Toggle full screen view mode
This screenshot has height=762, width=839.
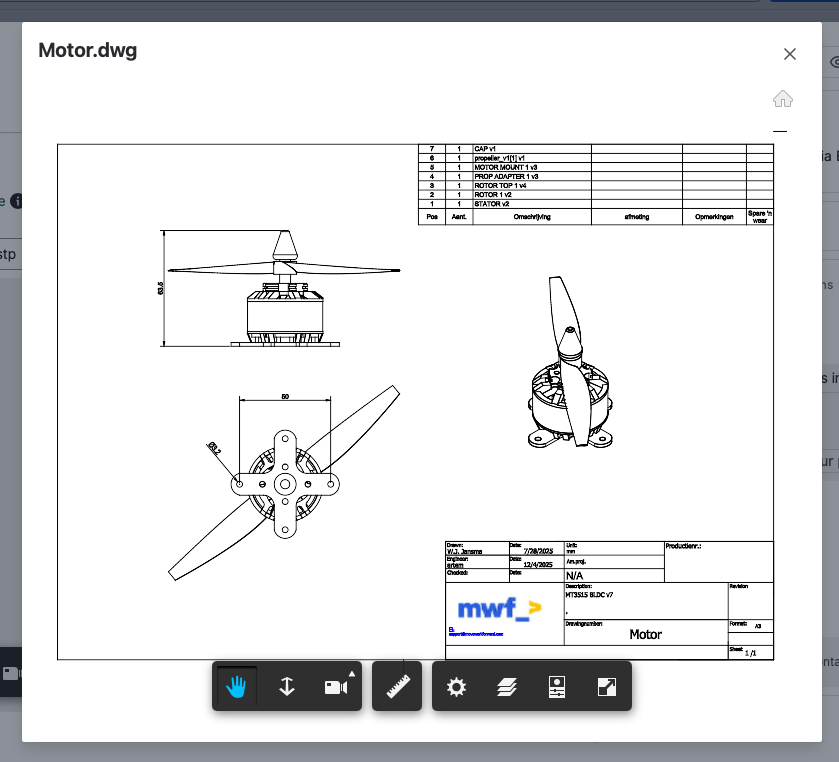[607, 687]
